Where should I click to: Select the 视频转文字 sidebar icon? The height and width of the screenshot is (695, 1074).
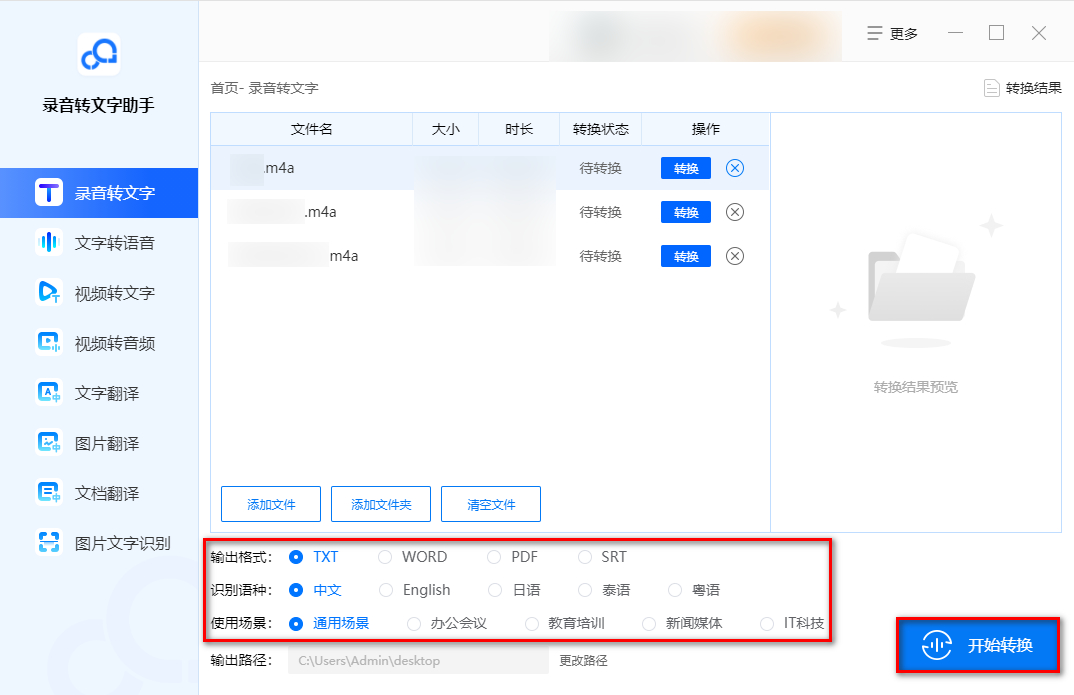(x=49, y=293)
